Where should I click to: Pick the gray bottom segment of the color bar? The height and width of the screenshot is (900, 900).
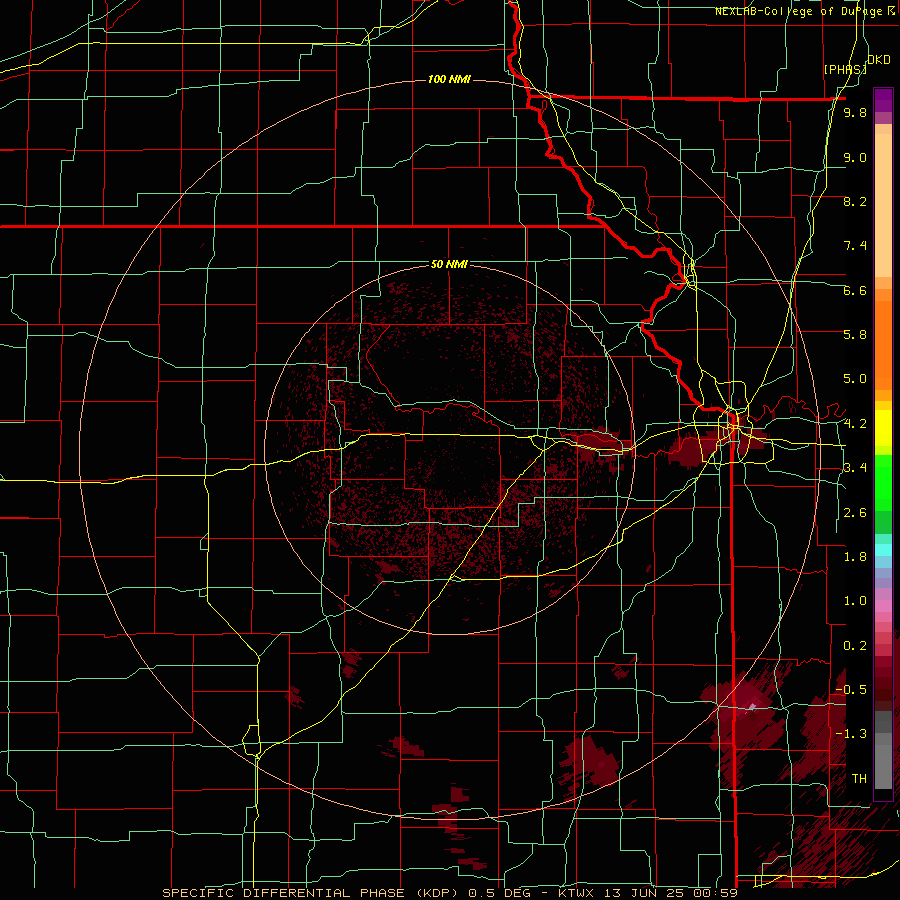(x=883, y=761)
